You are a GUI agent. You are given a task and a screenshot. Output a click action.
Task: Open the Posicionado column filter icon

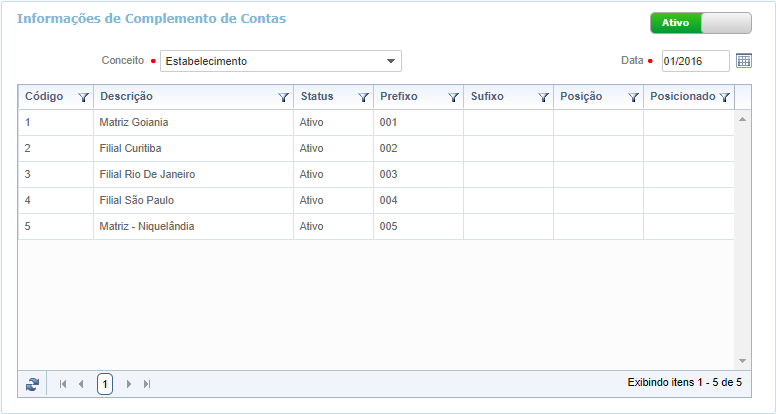[725, 98]
